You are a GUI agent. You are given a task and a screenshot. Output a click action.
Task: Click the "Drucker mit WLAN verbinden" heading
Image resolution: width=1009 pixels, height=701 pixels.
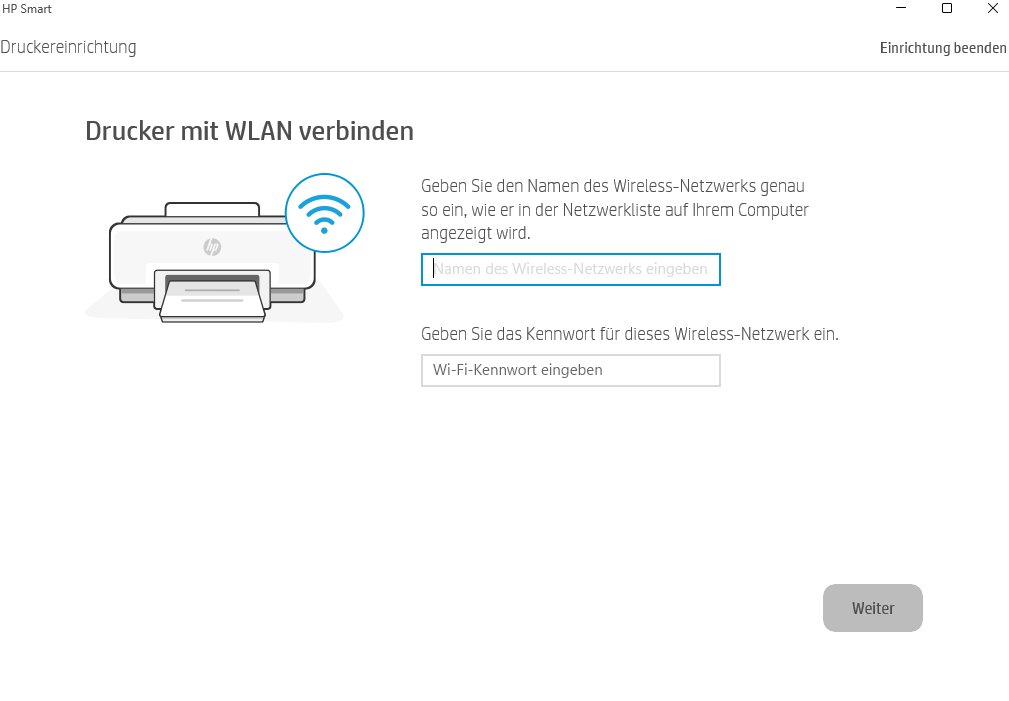[250, 131]
